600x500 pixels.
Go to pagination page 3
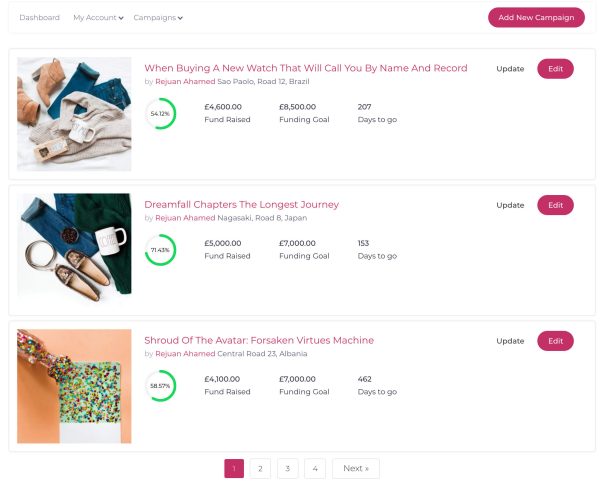pos(287,468)
